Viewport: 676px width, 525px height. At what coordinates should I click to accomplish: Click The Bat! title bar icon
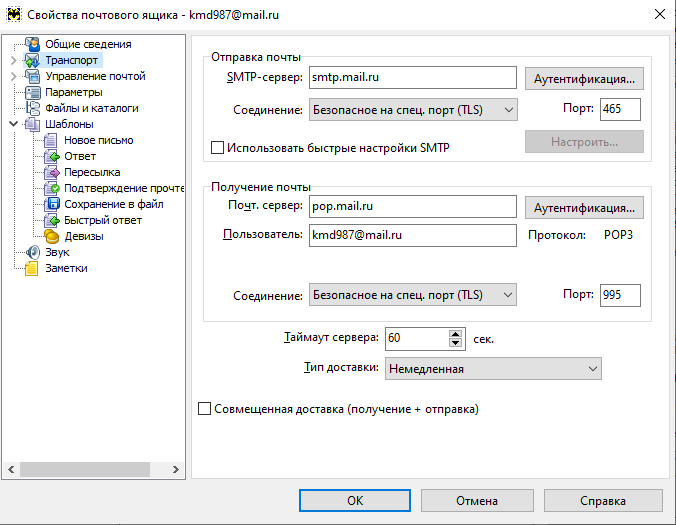pyautogui.click(x=14, y=15)
